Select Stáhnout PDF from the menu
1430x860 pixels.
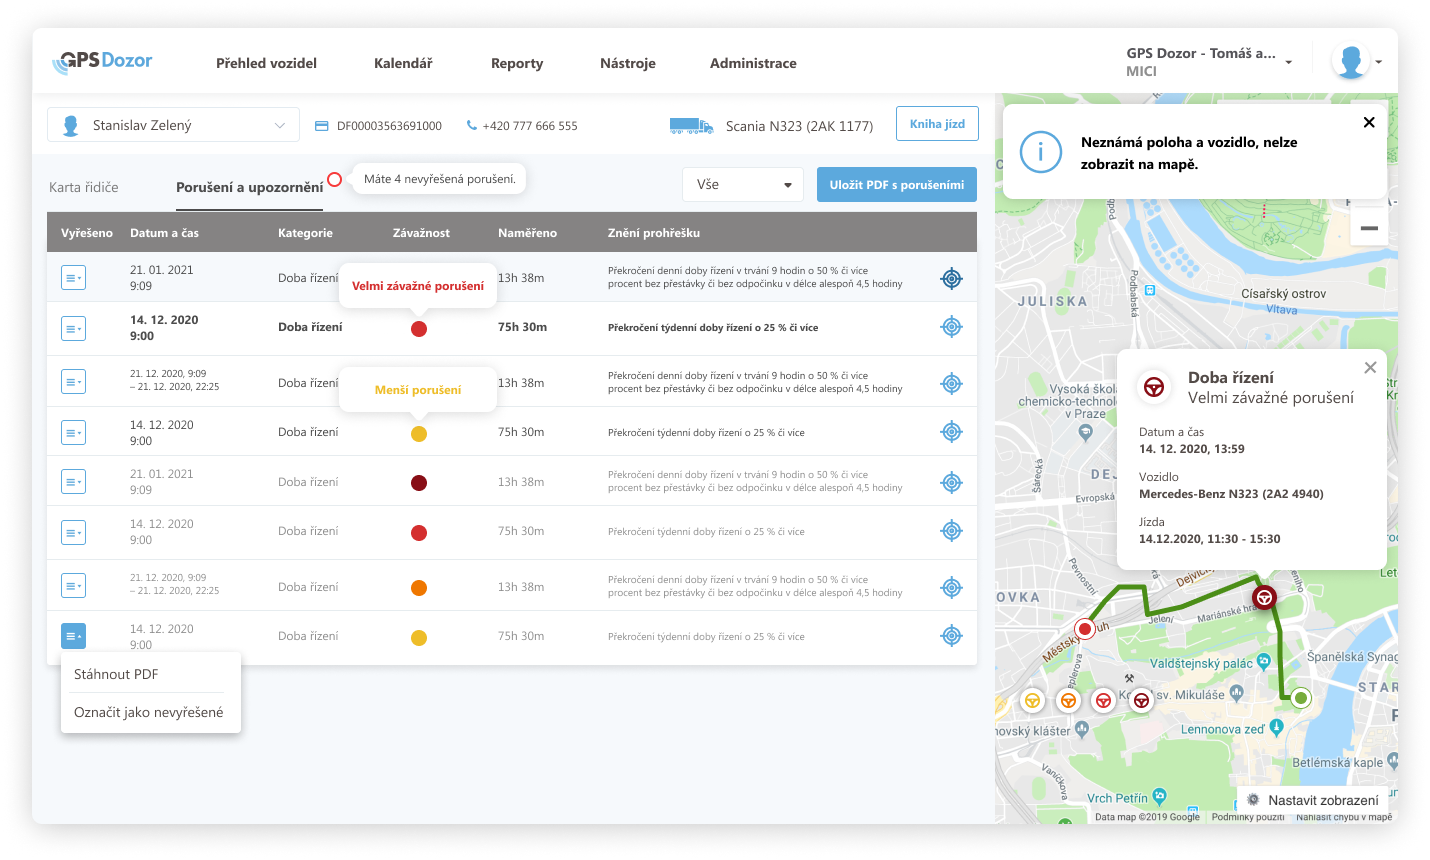pyautogui.click(x=116, y=674)
